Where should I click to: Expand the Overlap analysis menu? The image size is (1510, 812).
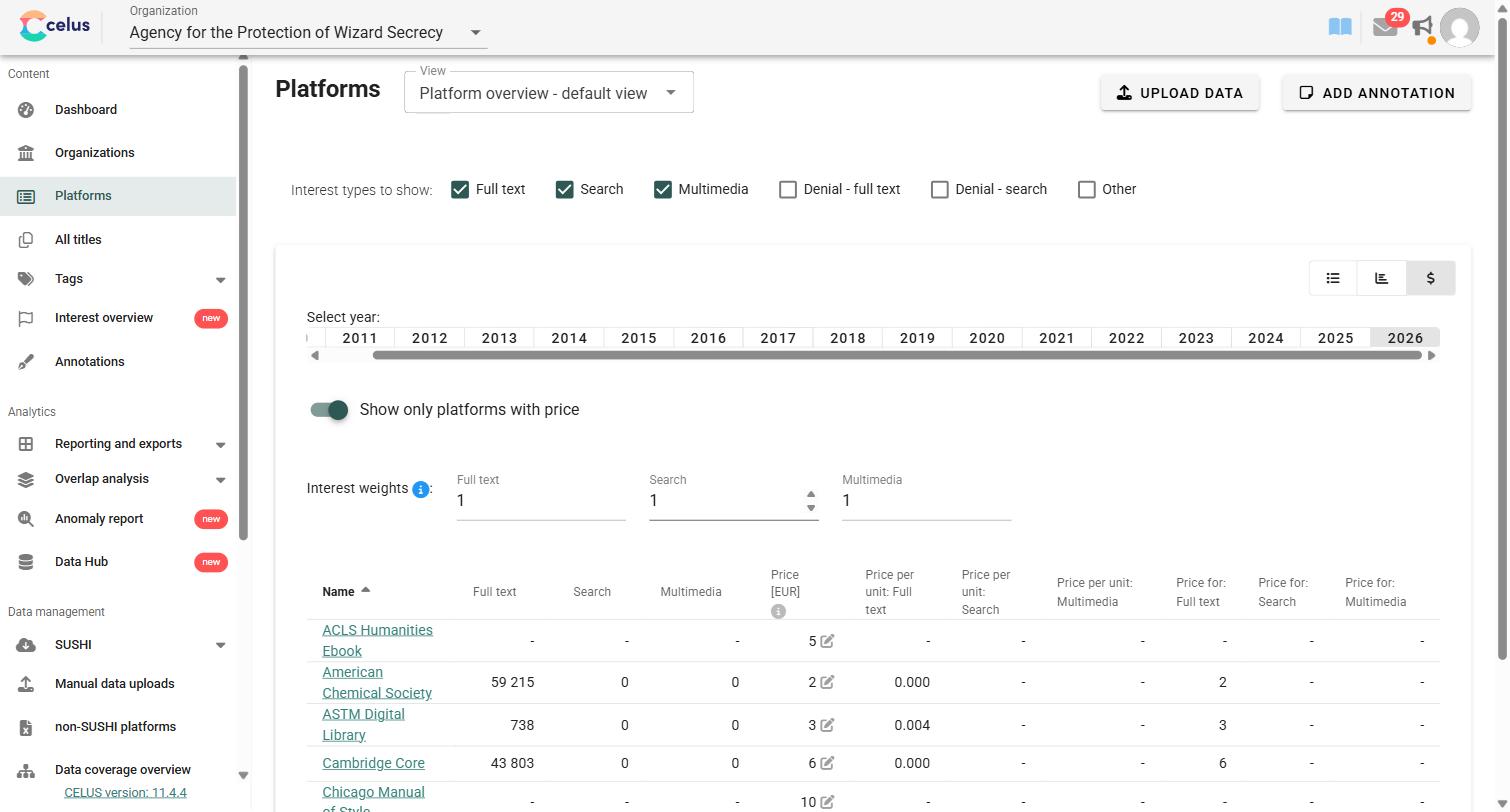tap(221, 480)
